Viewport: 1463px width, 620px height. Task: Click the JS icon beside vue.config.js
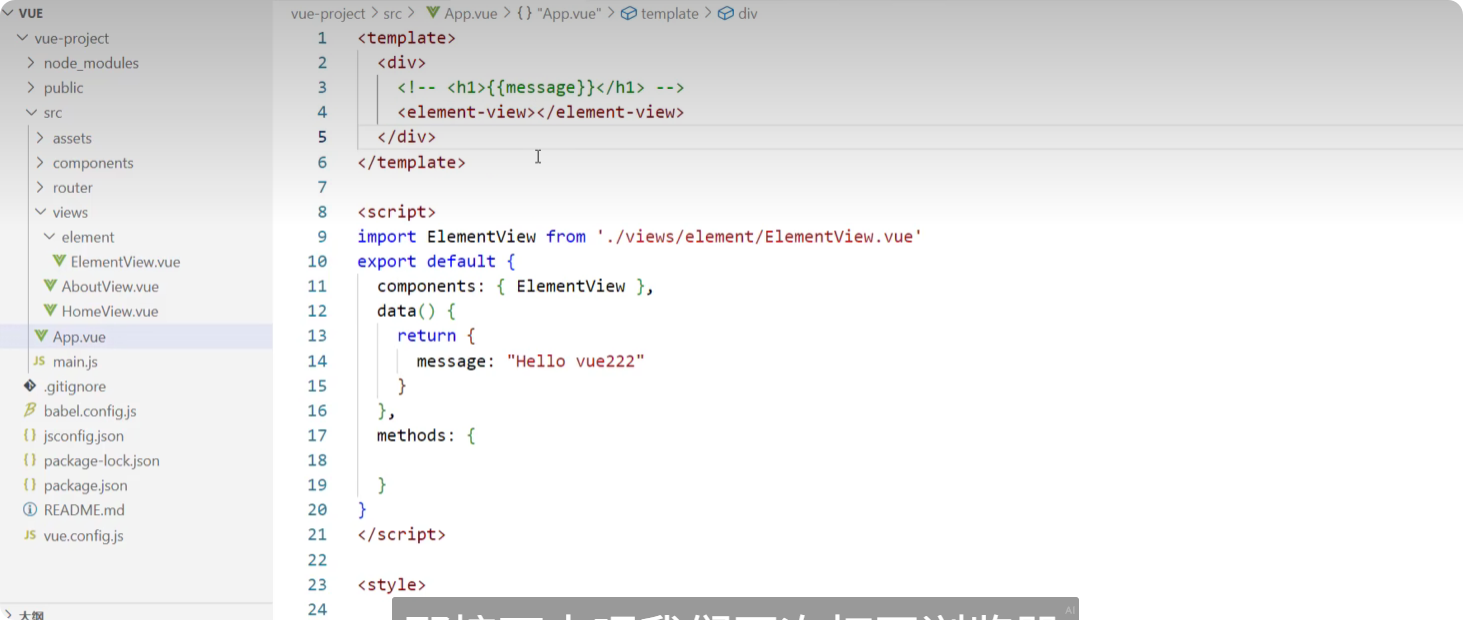(x=30, y=535)
